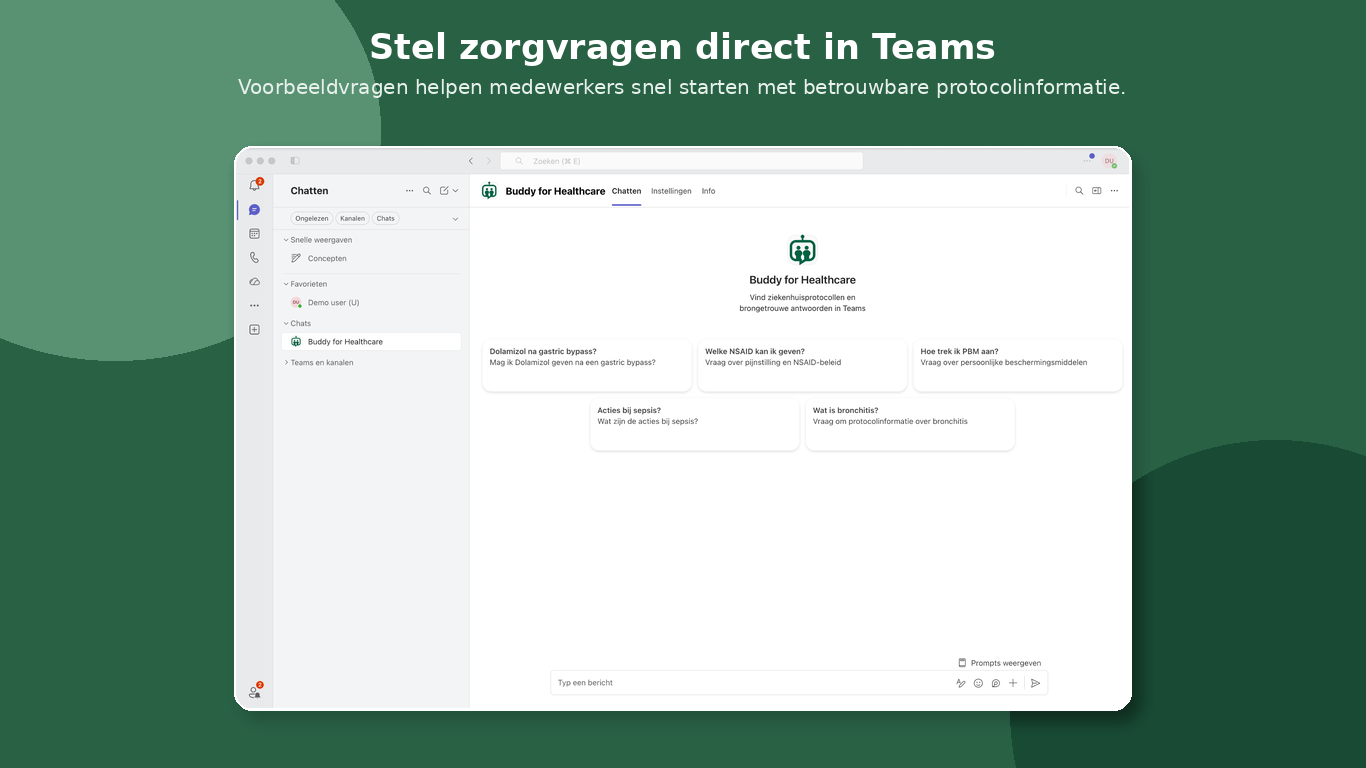Switch to the Info tab
This screenshot has width=1366, height=768.
point(708,191)
